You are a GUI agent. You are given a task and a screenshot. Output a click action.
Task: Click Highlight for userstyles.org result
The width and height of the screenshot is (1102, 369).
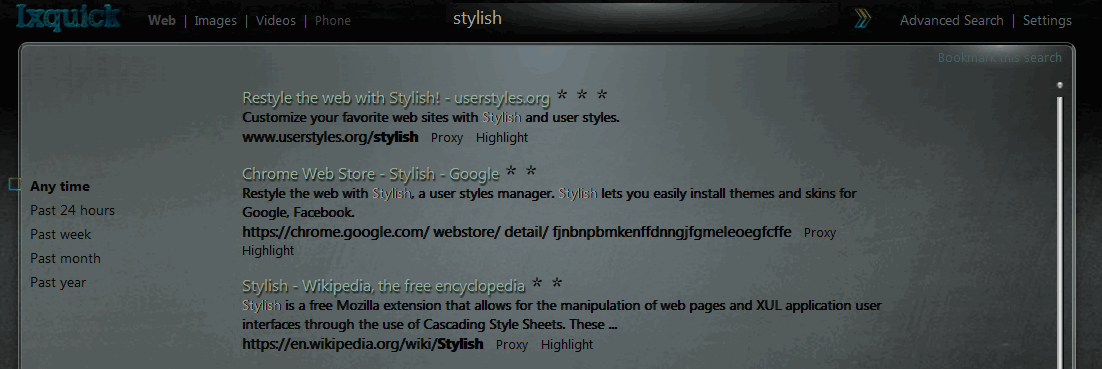[502, 138]
